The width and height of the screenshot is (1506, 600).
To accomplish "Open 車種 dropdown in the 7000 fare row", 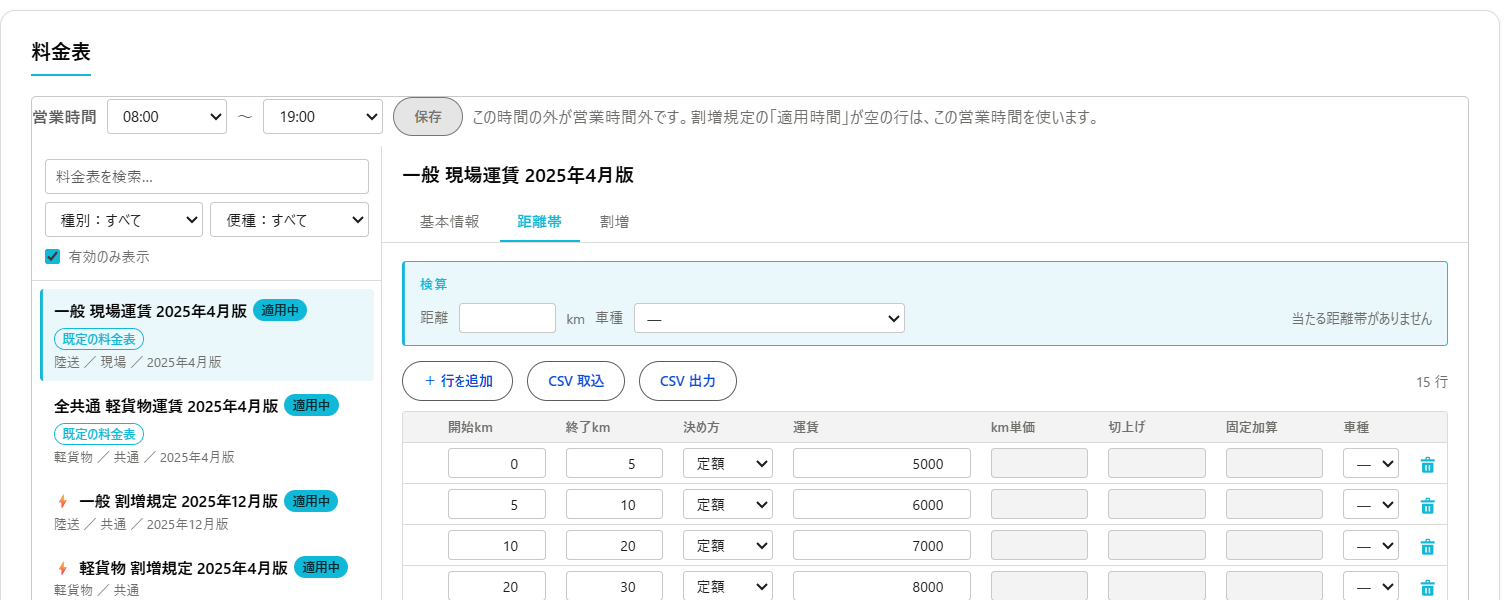I will click(1371, 545).
